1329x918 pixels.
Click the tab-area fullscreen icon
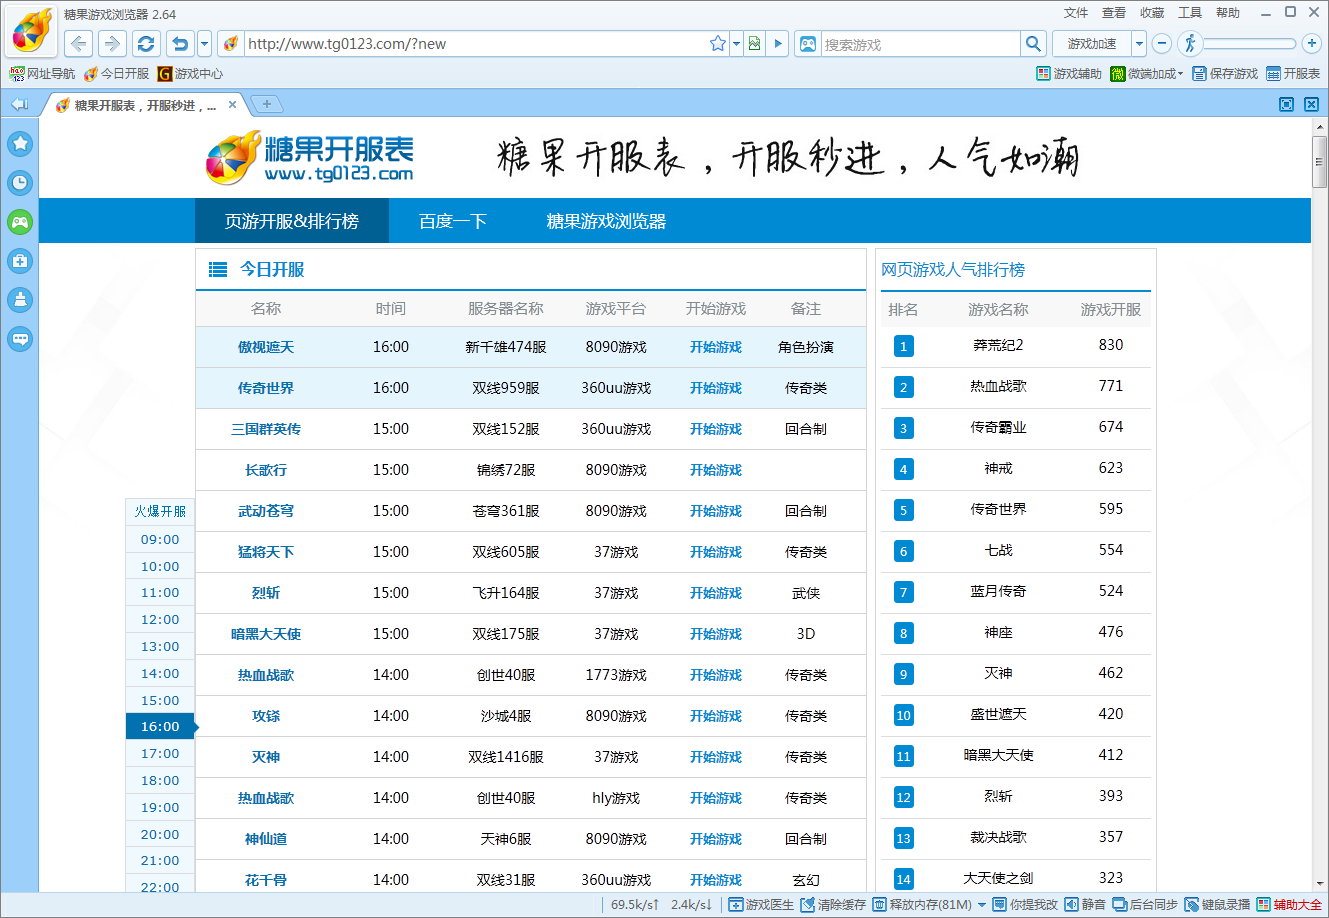coord(1287,104)
